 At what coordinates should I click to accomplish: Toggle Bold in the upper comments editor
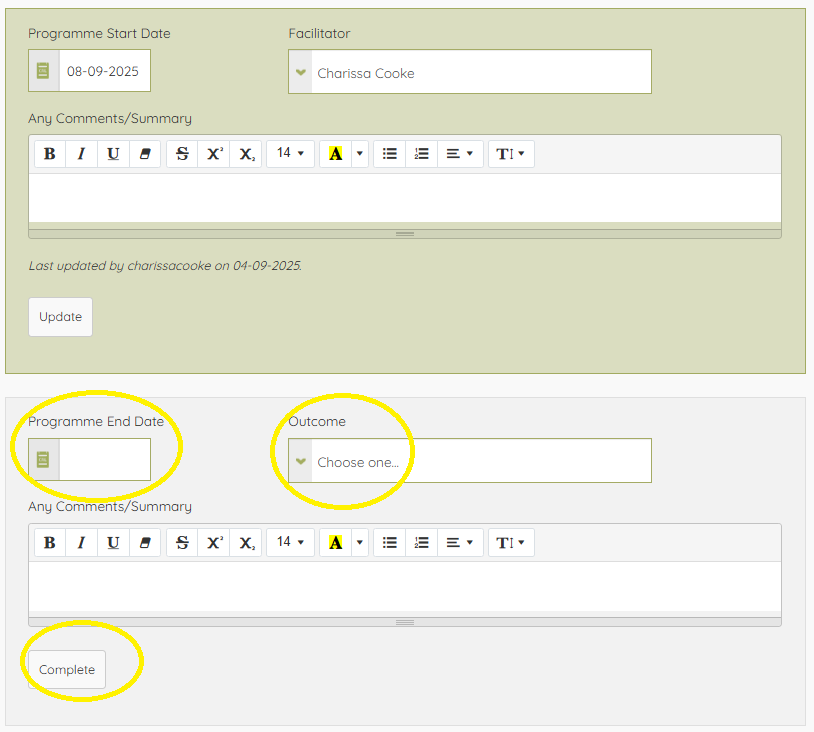(50, 154)
